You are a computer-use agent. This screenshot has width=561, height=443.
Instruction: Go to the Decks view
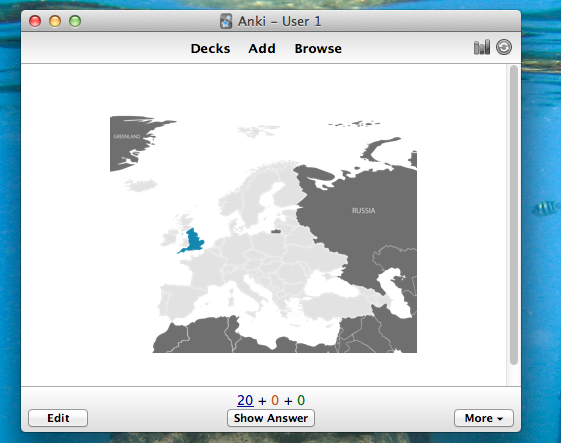pos(210,48)
